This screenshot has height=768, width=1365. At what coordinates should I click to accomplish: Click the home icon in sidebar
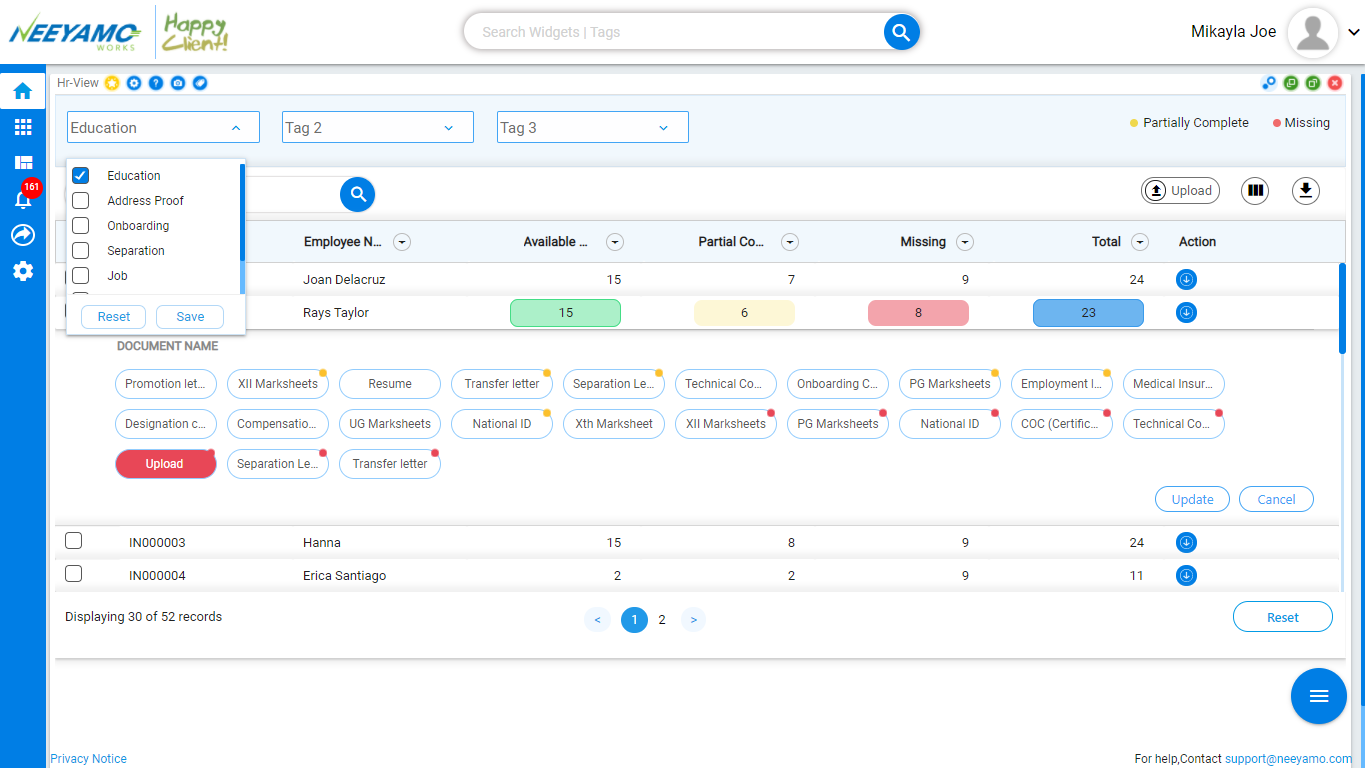(22, 91)
